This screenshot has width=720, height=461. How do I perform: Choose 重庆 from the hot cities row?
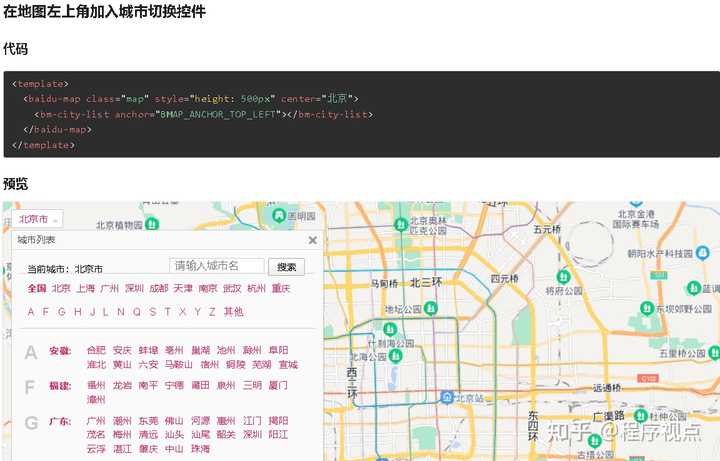[x=281, y=288]
